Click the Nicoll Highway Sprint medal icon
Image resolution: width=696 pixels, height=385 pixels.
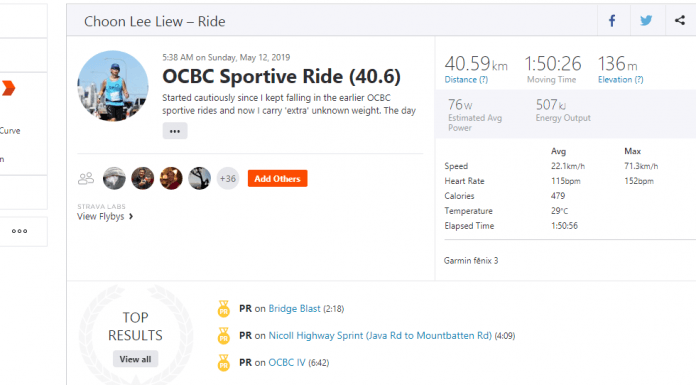(x=224, y=336)
